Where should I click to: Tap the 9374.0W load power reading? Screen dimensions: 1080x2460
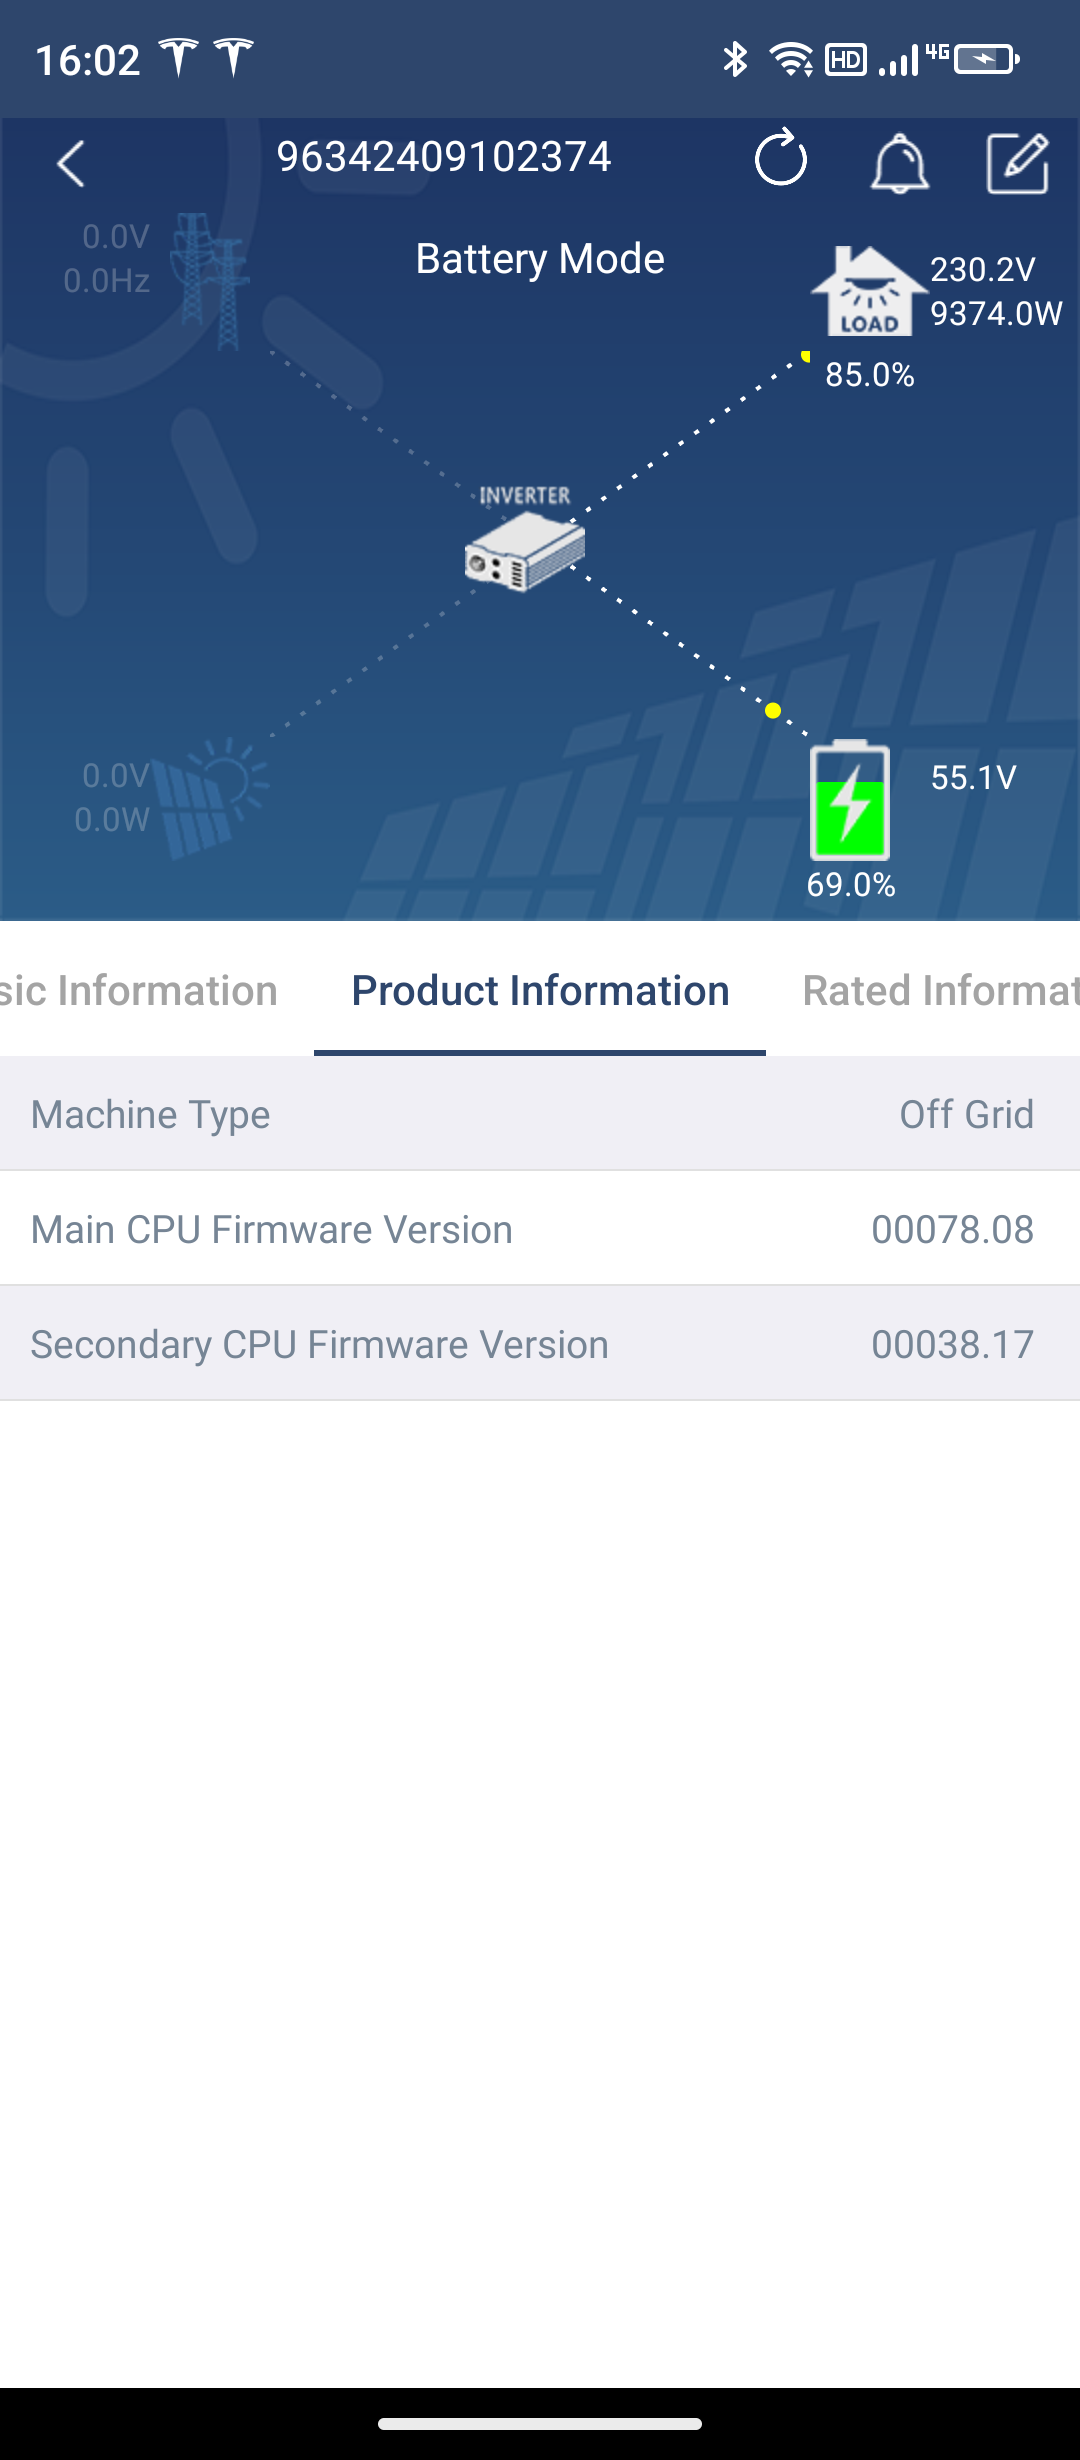[x=995, y=314]
